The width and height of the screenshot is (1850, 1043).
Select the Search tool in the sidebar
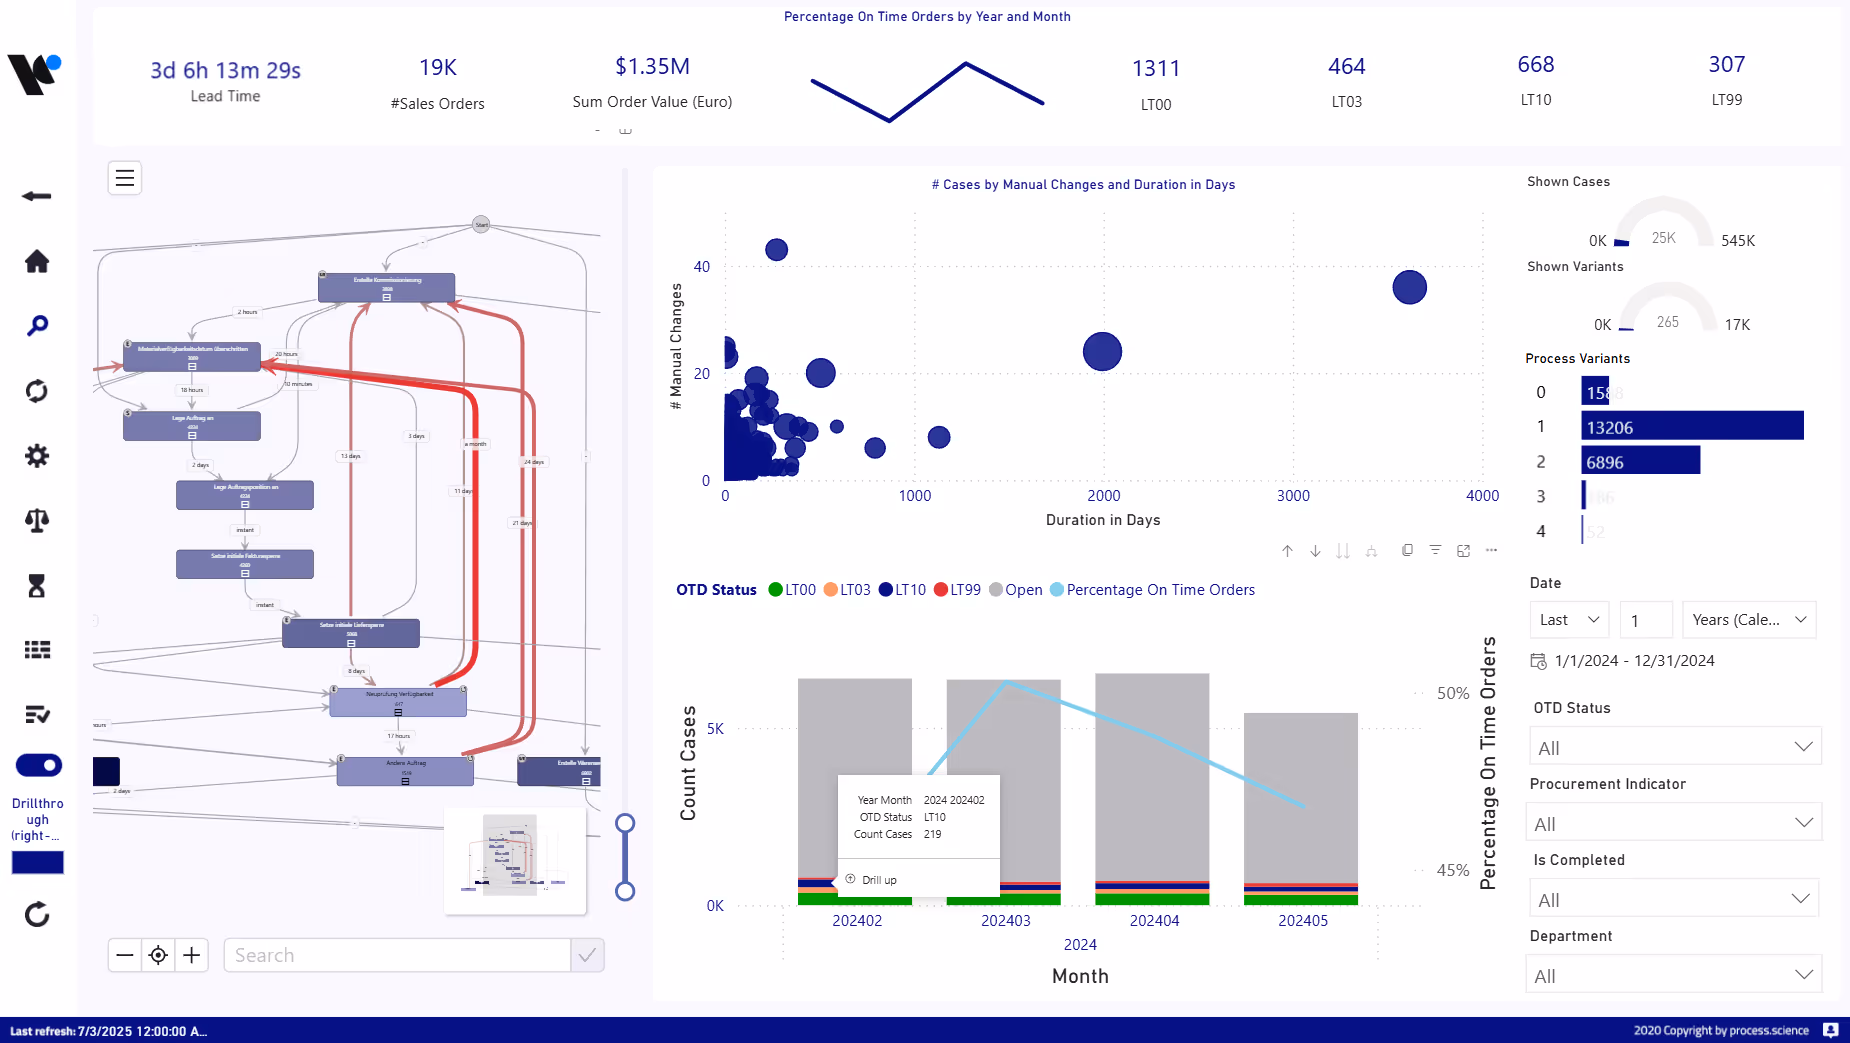click(x=37, y=325)
